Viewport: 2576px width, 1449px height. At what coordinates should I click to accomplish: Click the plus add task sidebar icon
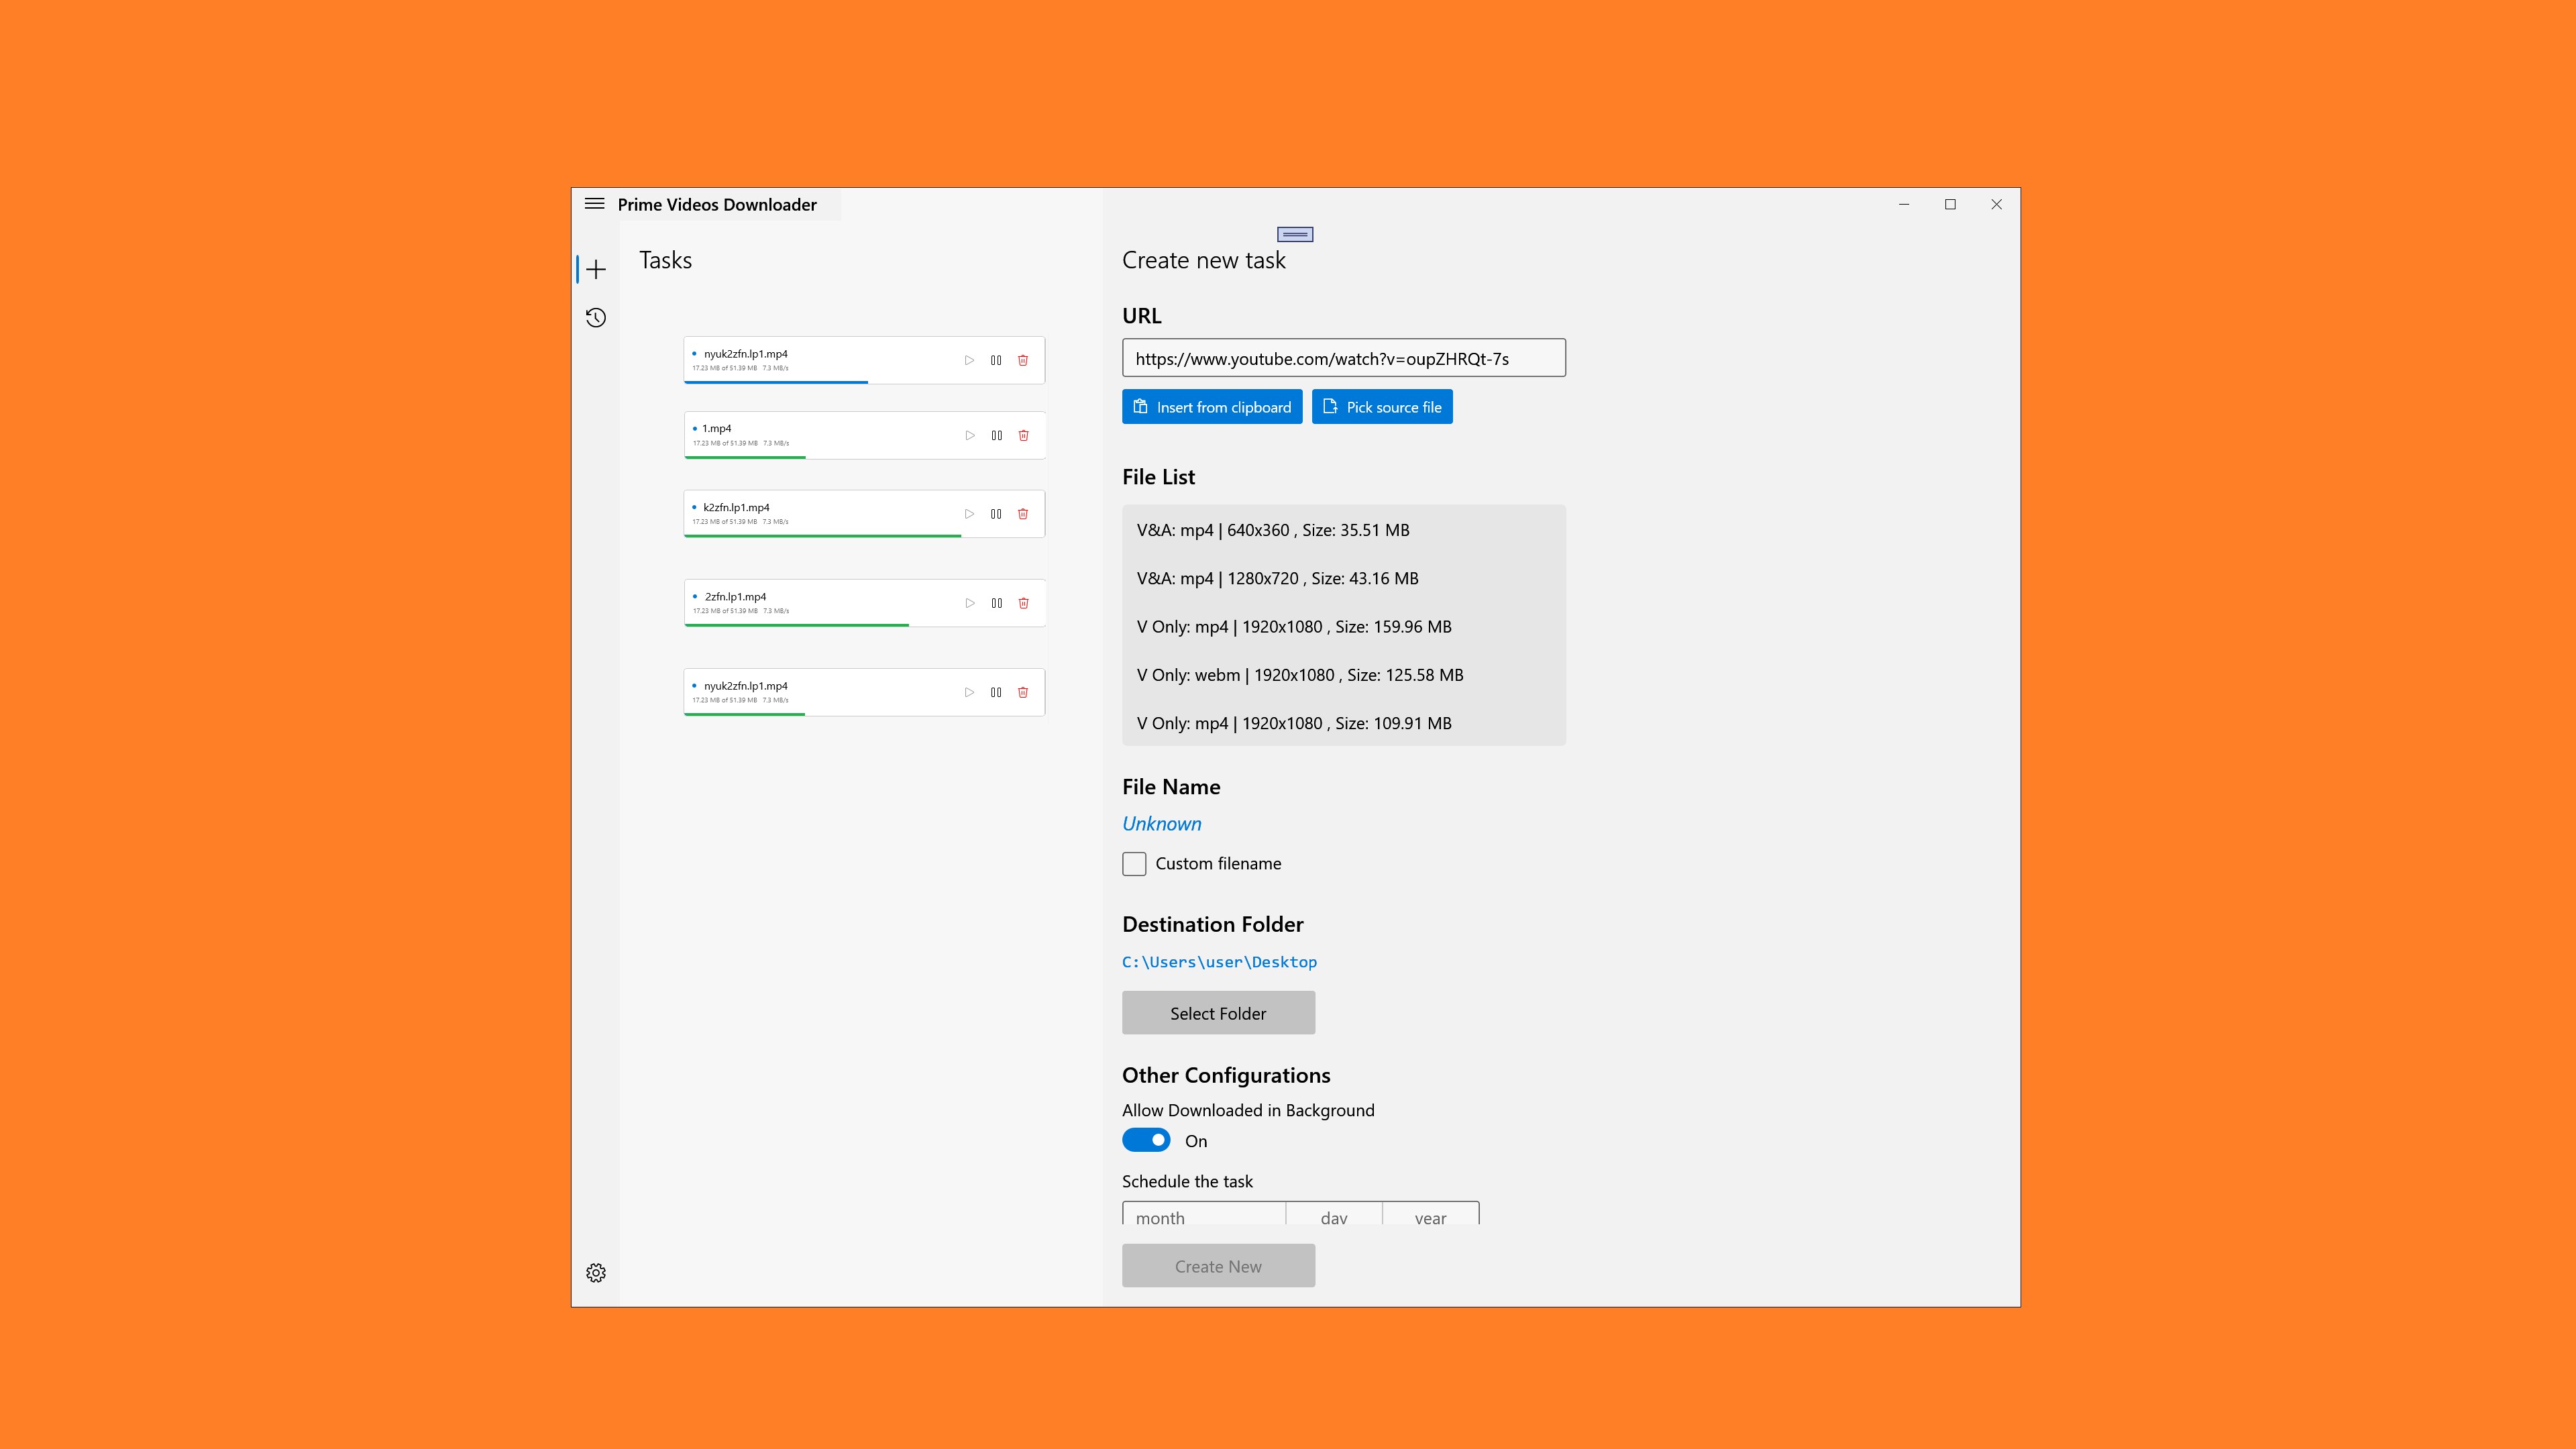pyautogui.click(x=596, y=269)
